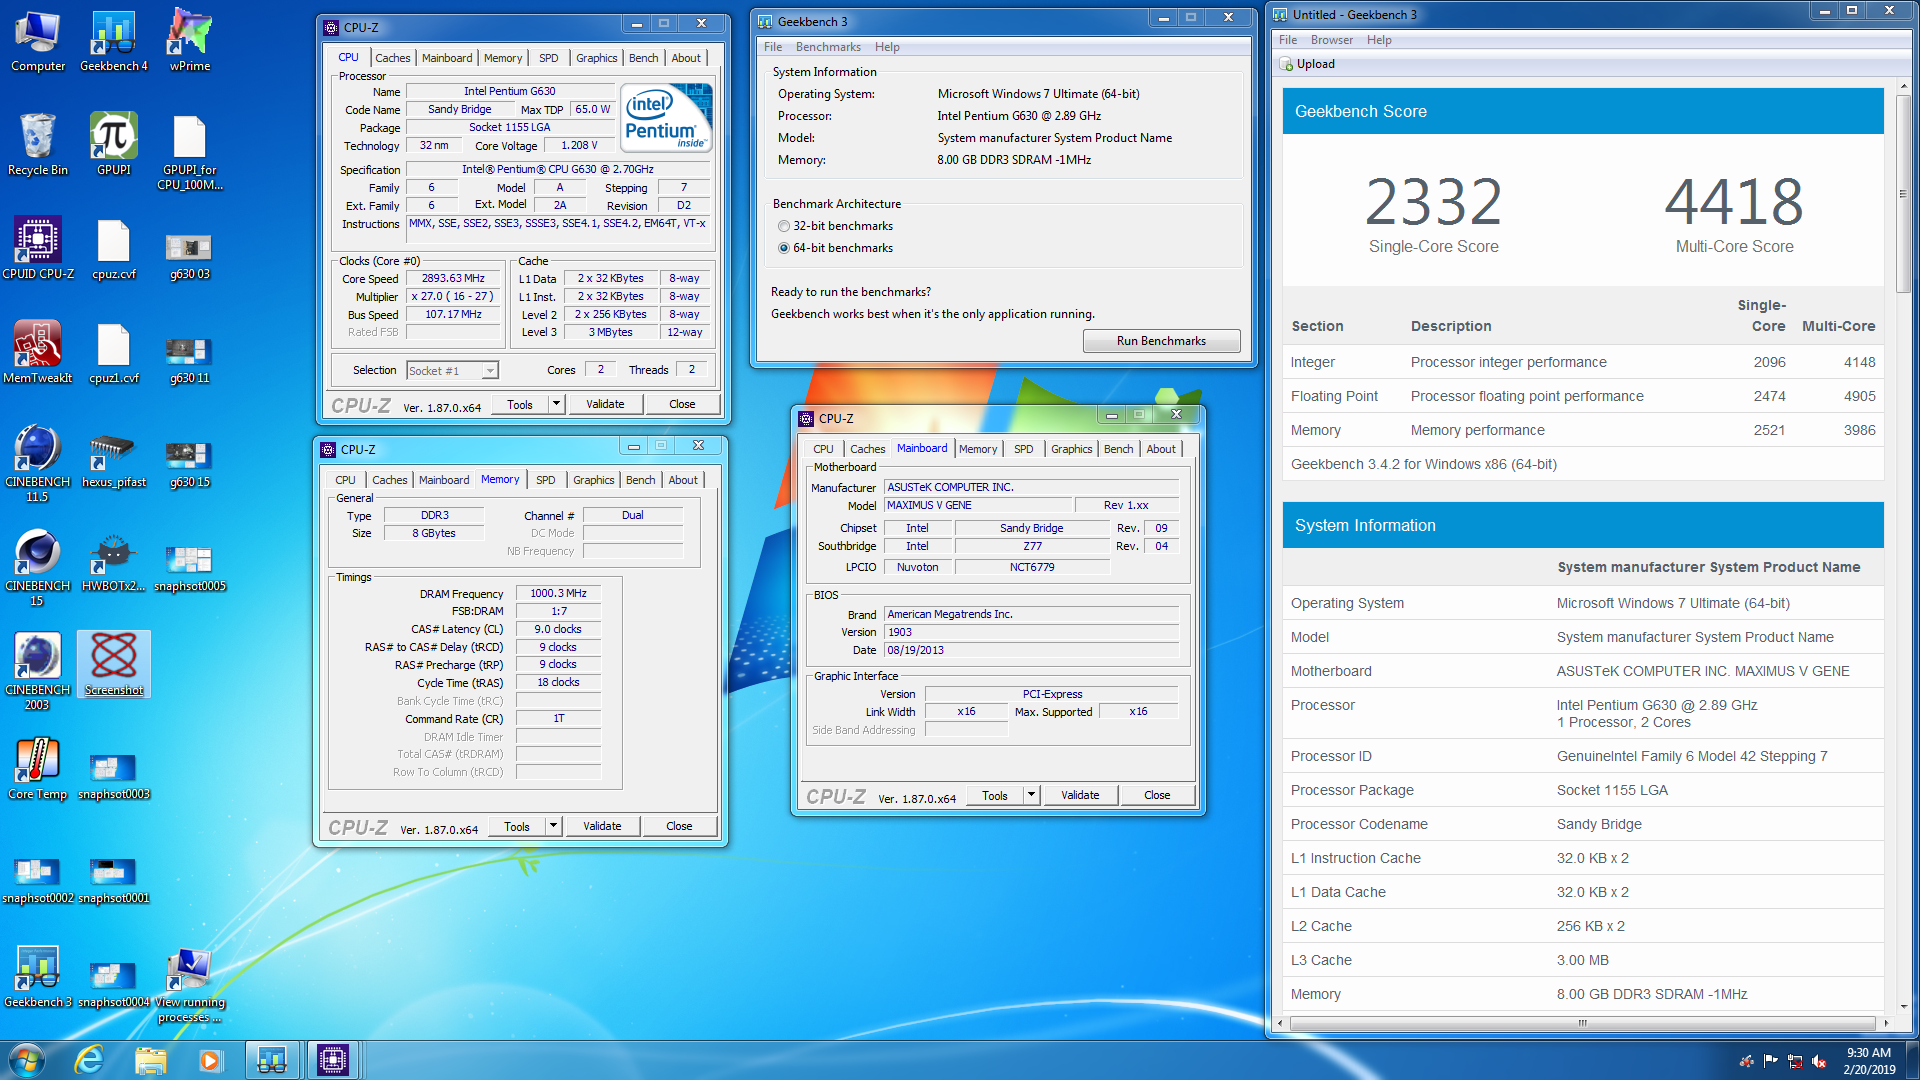Expand Tools dropdown arrow in CPU-Z Mainboard window
Image resolution: width=1920 pixels, height=1080 pixels.
(1032, 795)
